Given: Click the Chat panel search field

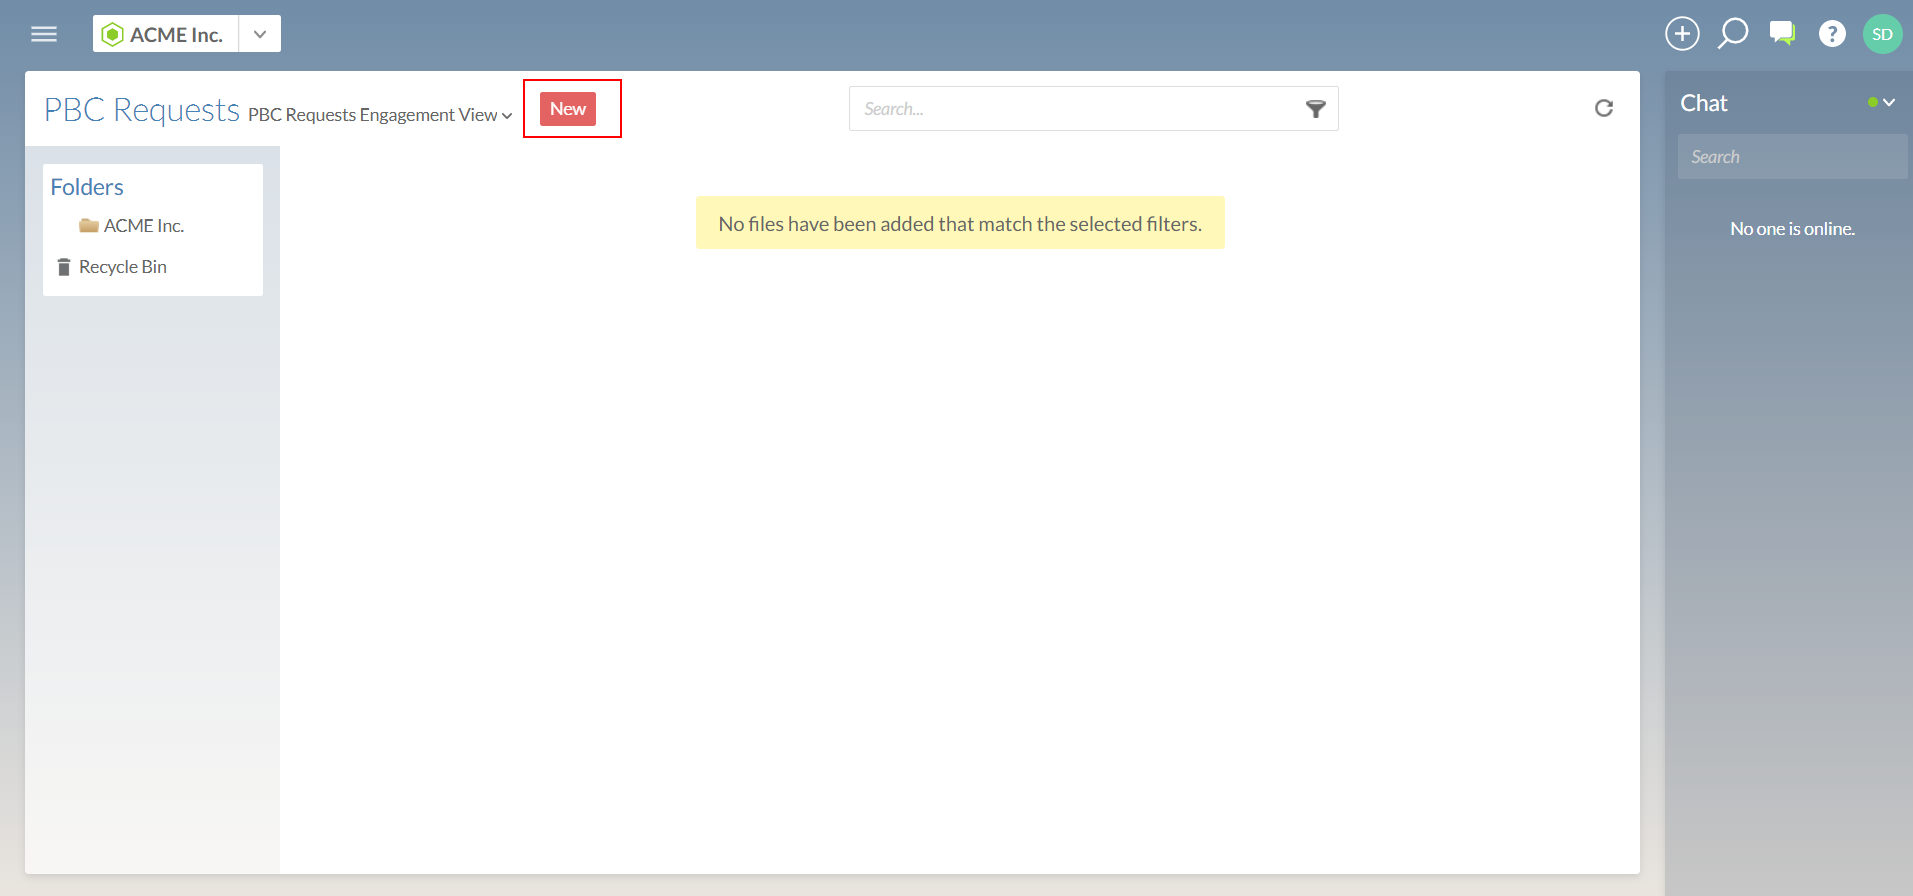Looking at the screenshot, I should [x=1792, y=157].
